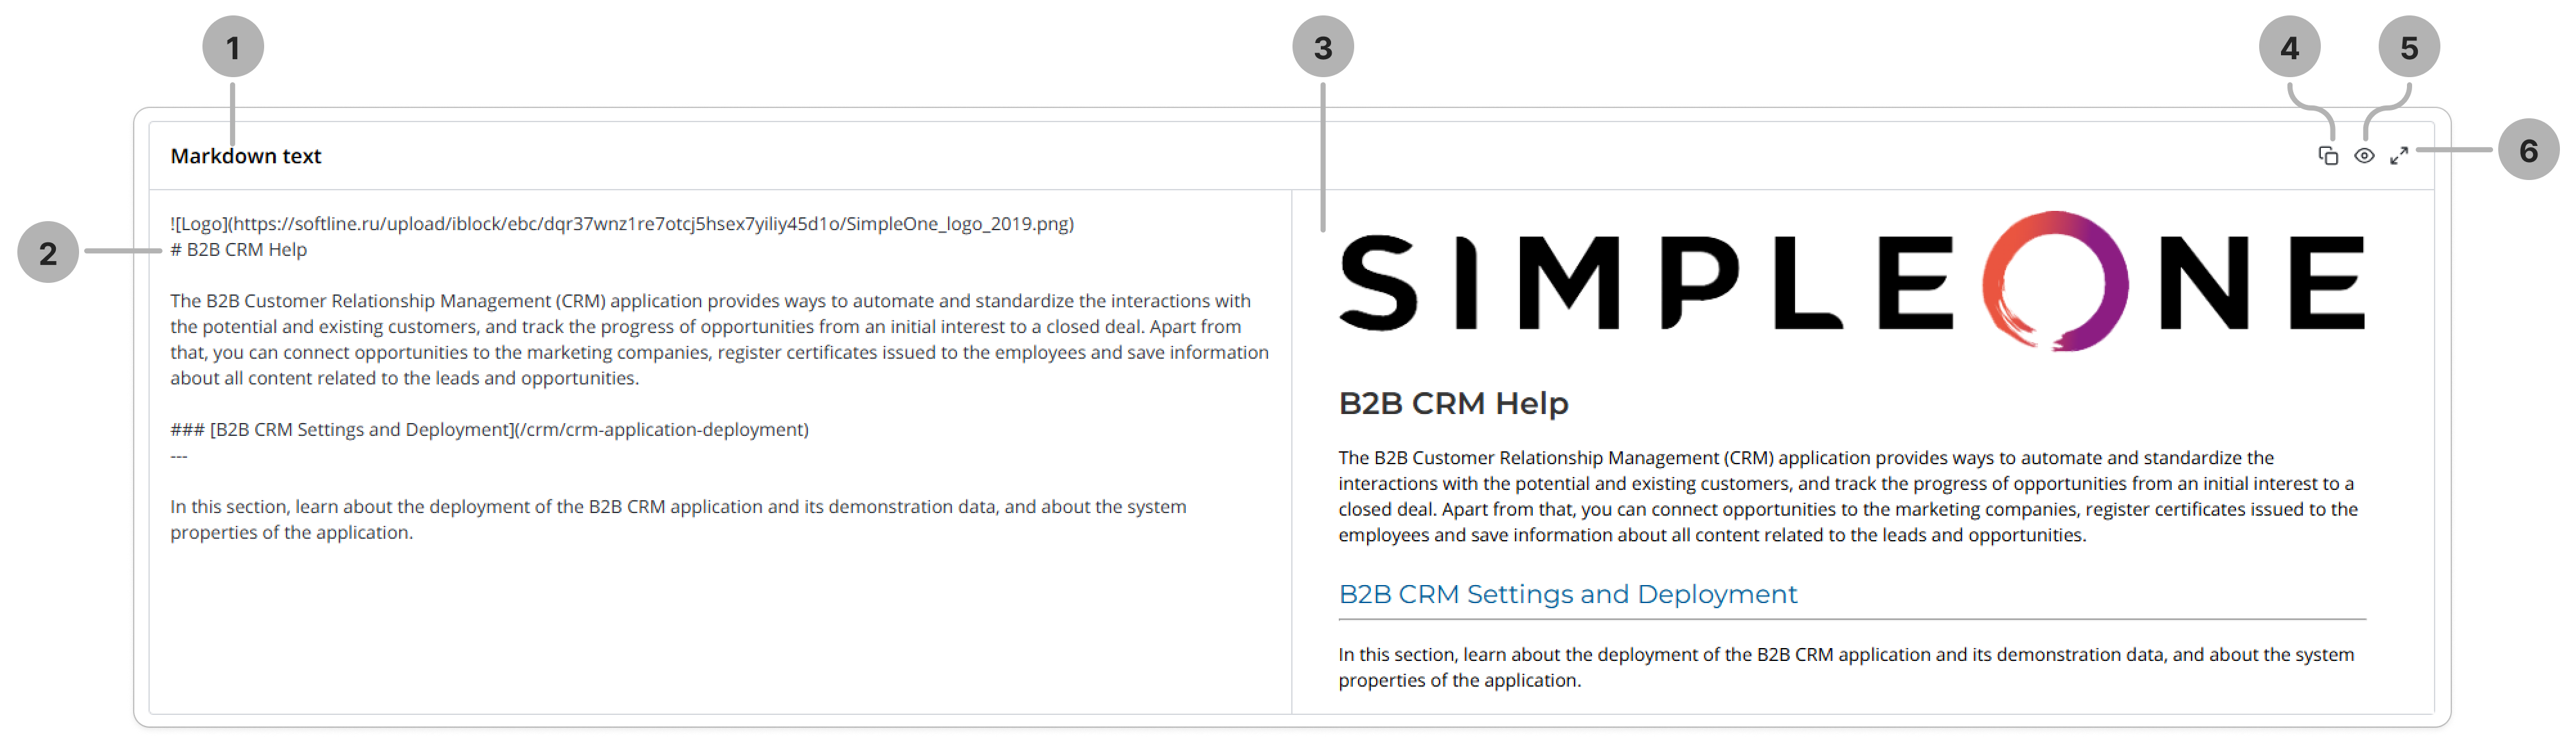Toggle the preview eye icon
Screen dimensions: 2576x740
tap(2364, 156)
